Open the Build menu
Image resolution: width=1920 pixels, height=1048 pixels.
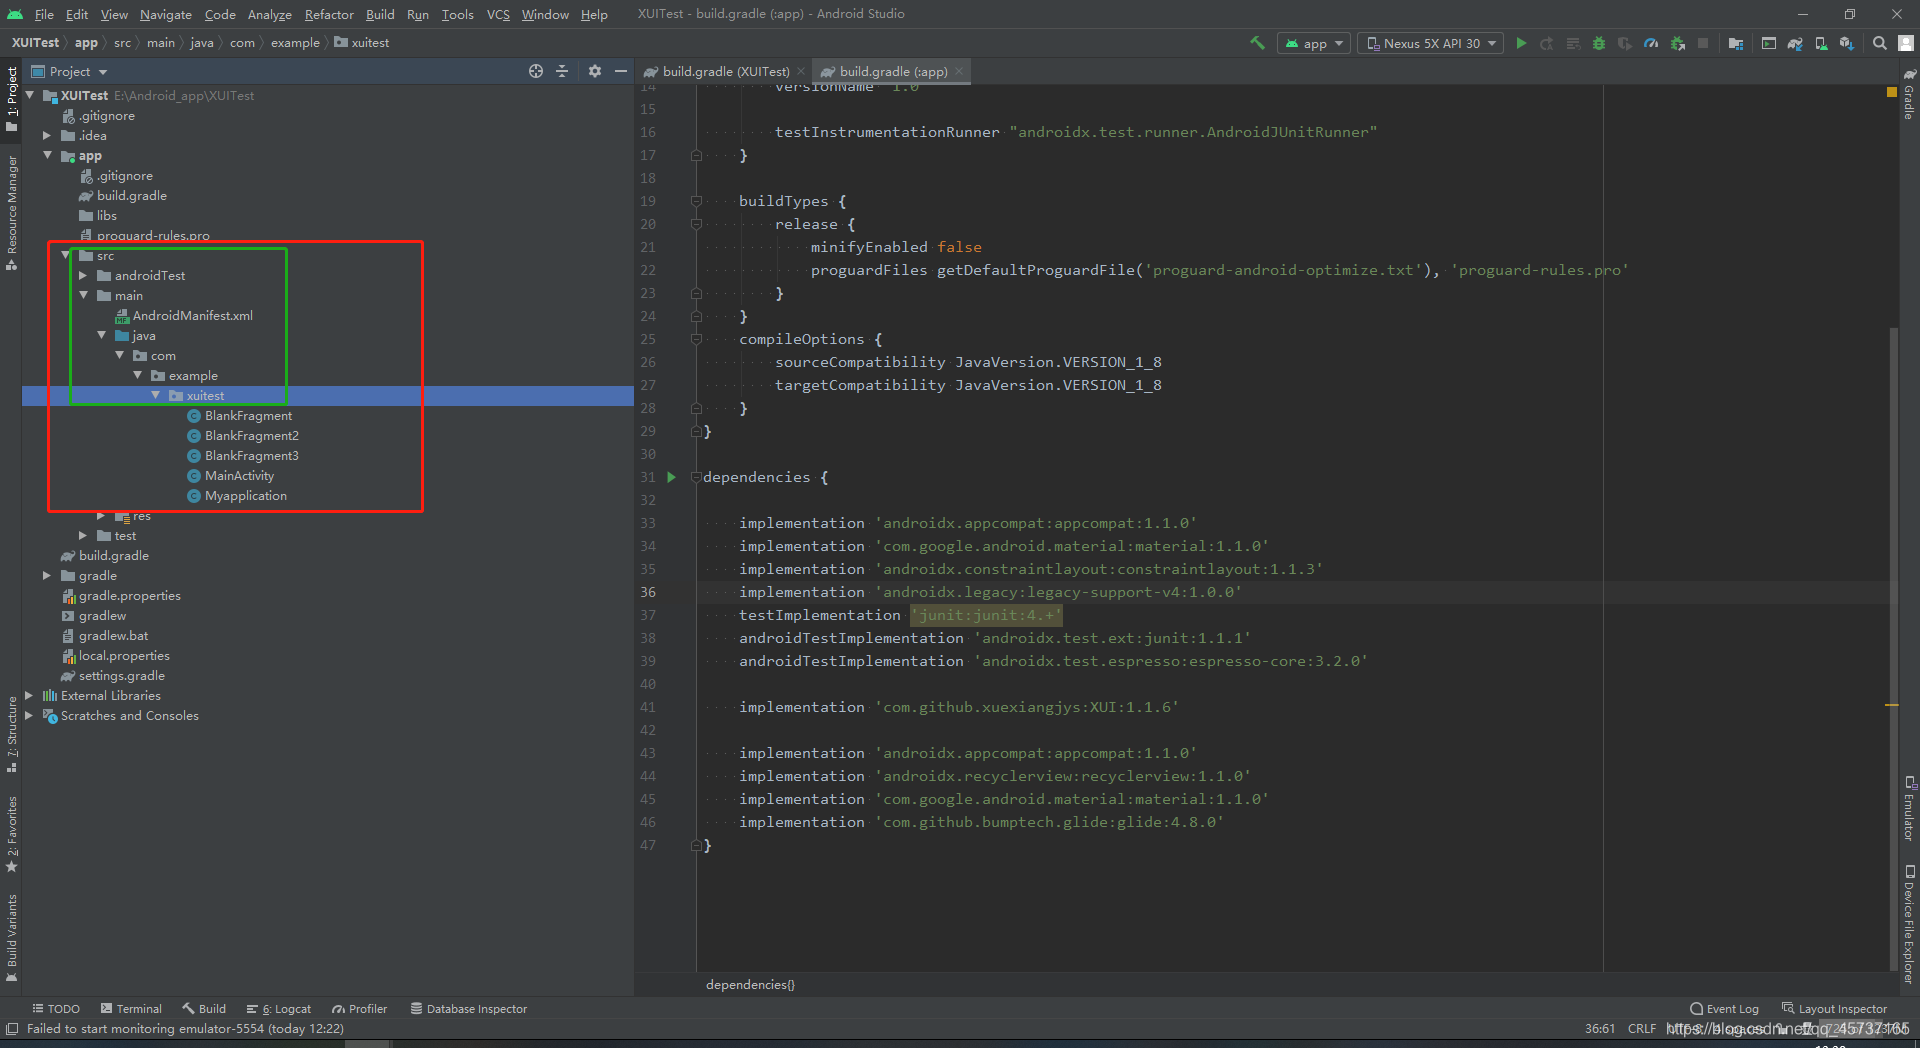[x=380, y=14]
